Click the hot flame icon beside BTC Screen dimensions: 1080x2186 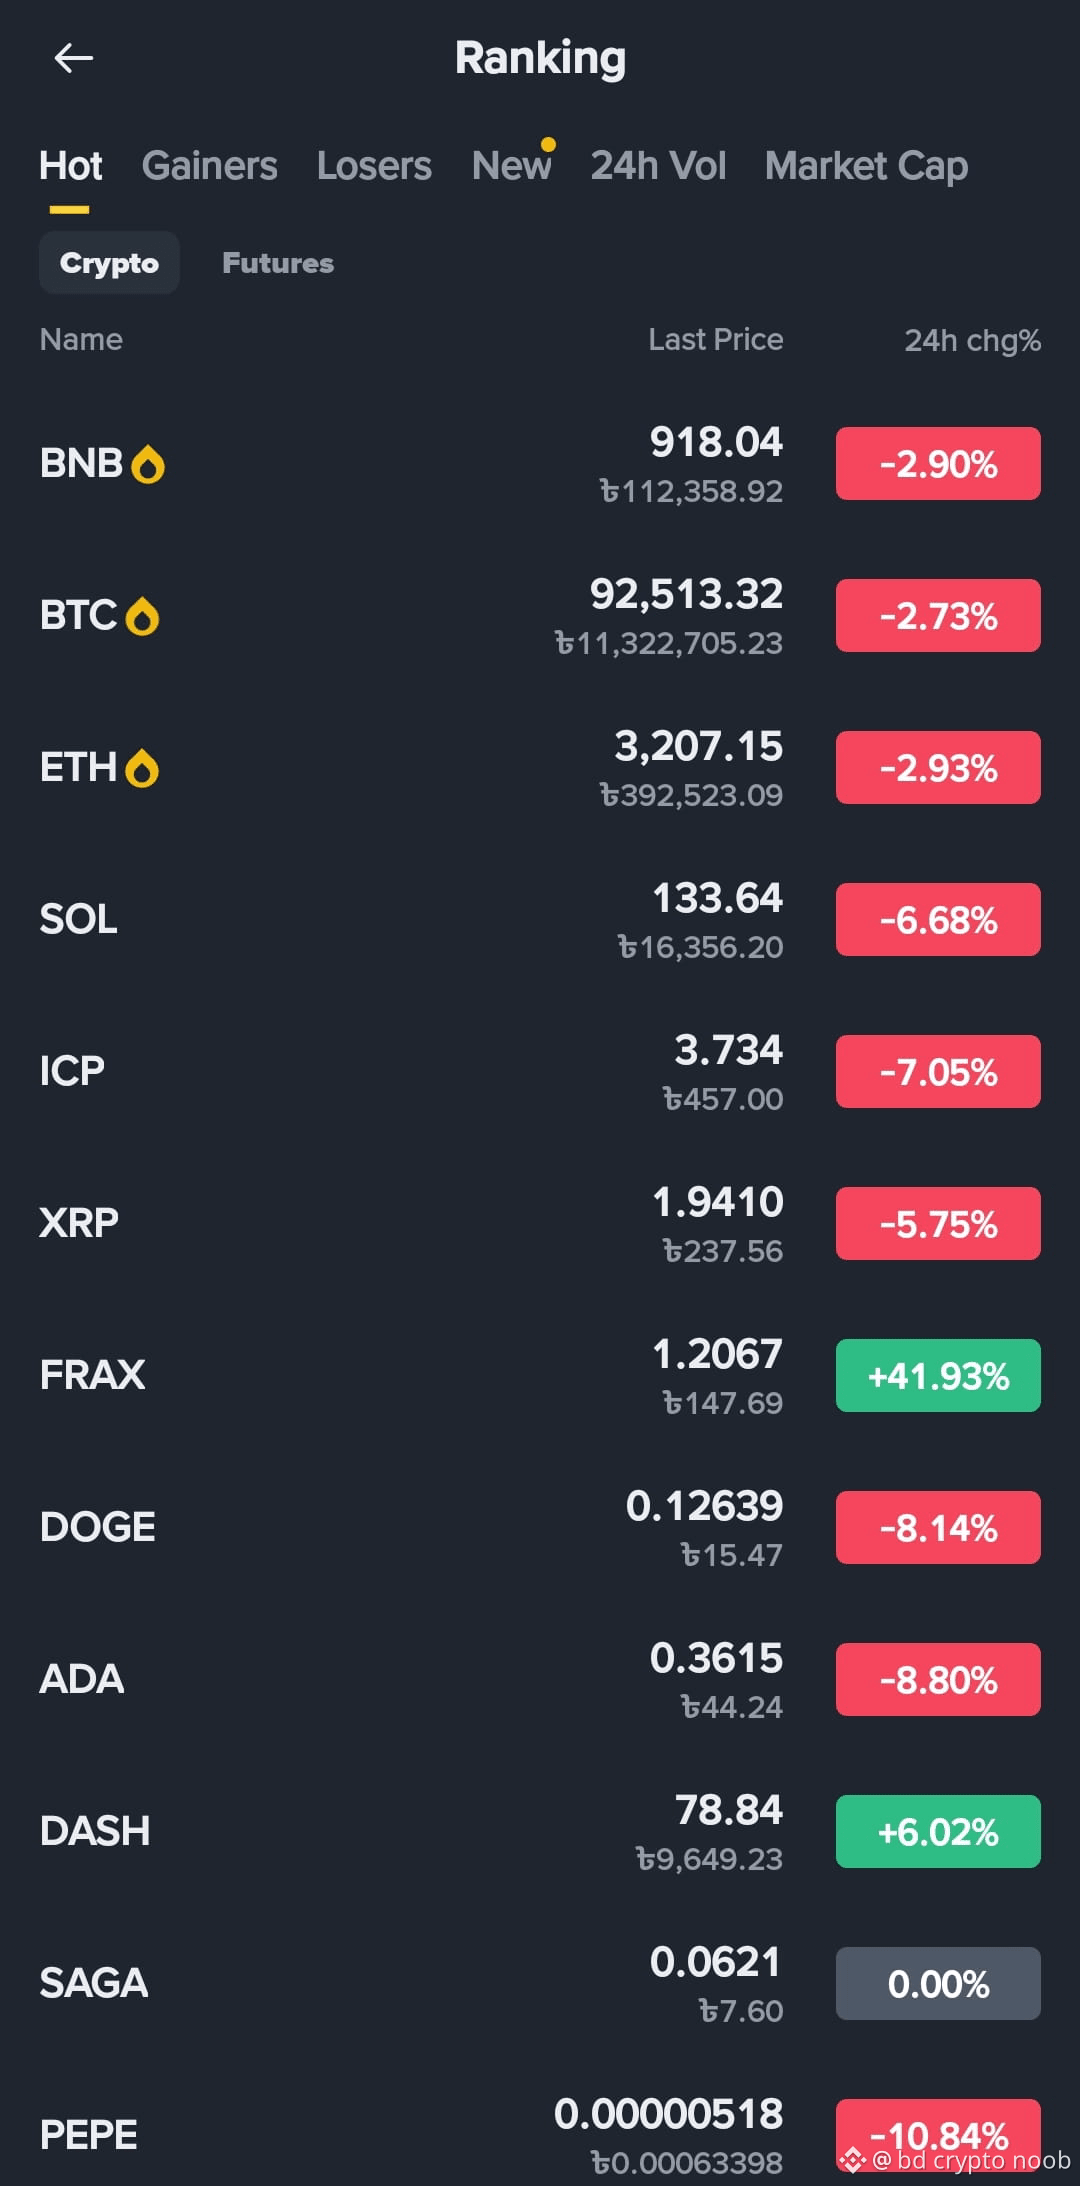tap(143, 616)
